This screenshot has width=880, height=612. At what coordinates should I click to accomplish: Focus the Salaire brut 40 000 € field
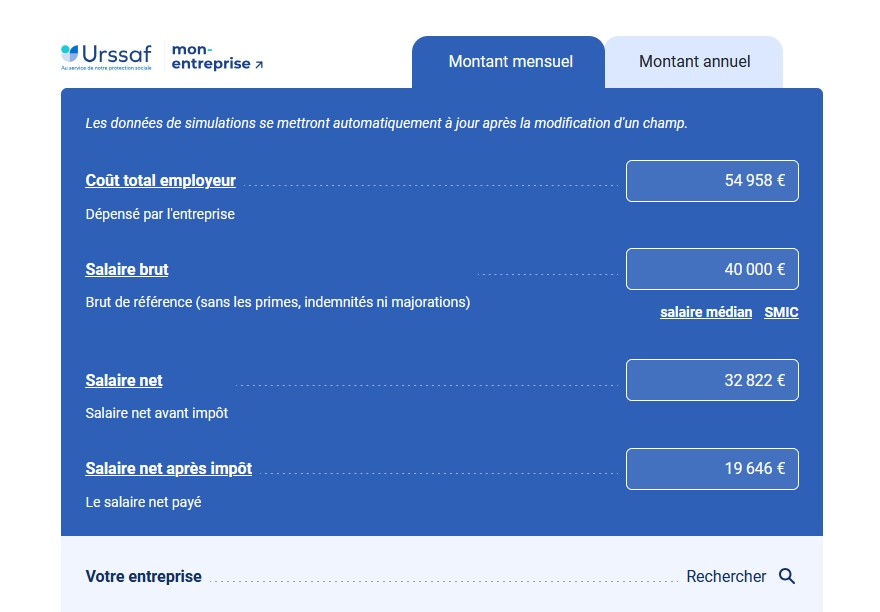pos(712,269)
